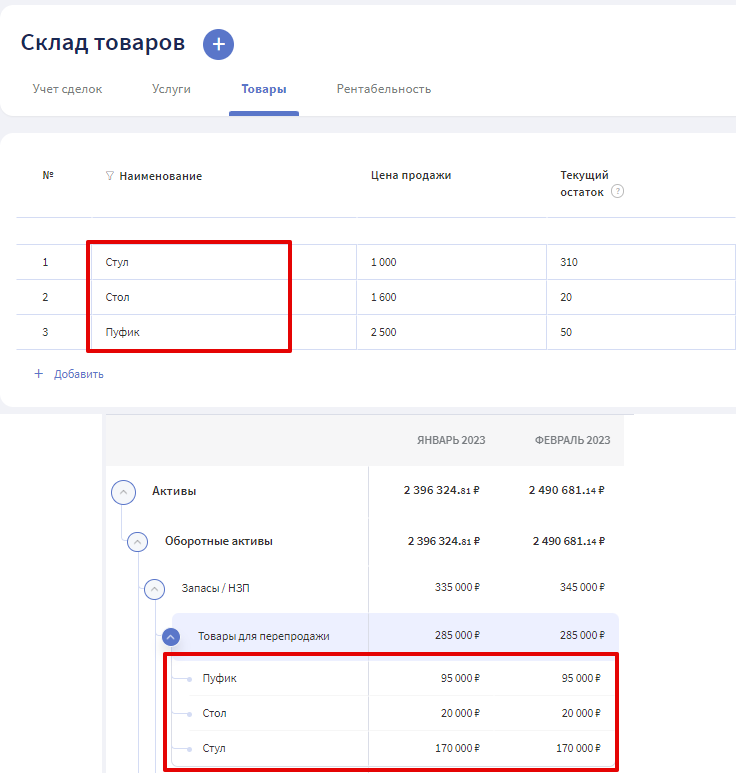Select the Запасы / НЗП row label
The image size is (736, 775).
[x=215, y=588]
